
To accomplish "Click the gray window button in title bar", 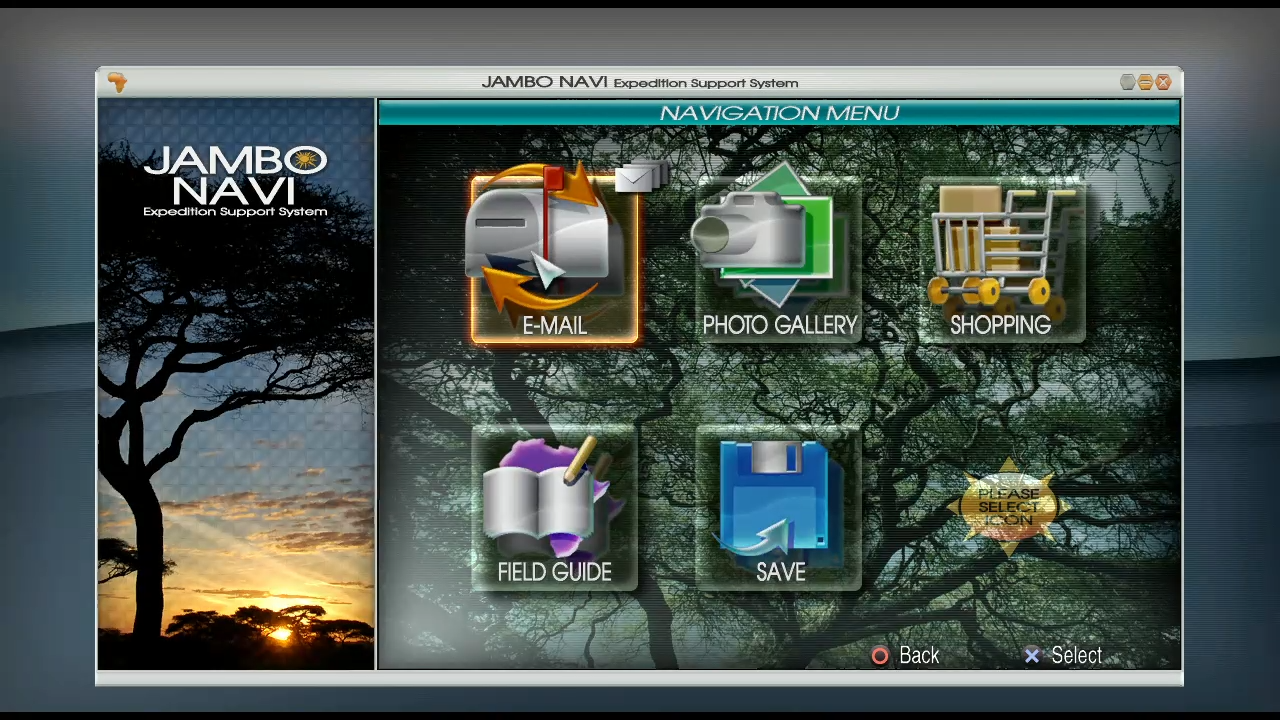I will pyautogui.click(x=1128, y=82).
